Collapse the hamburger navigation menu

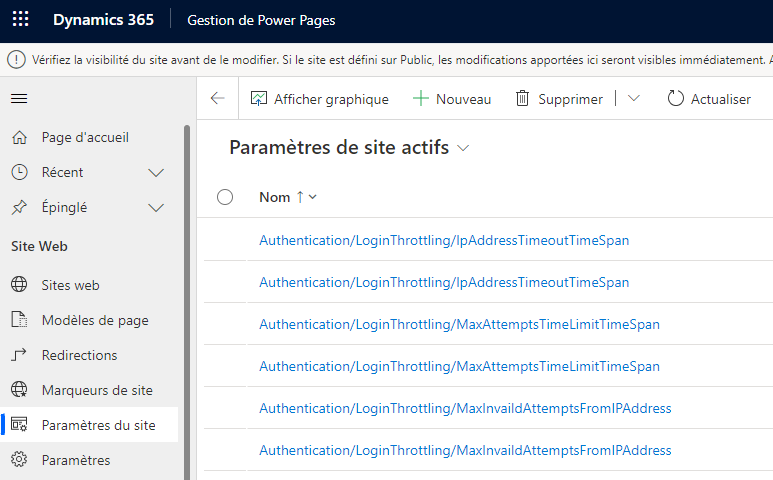pos(19,99)
